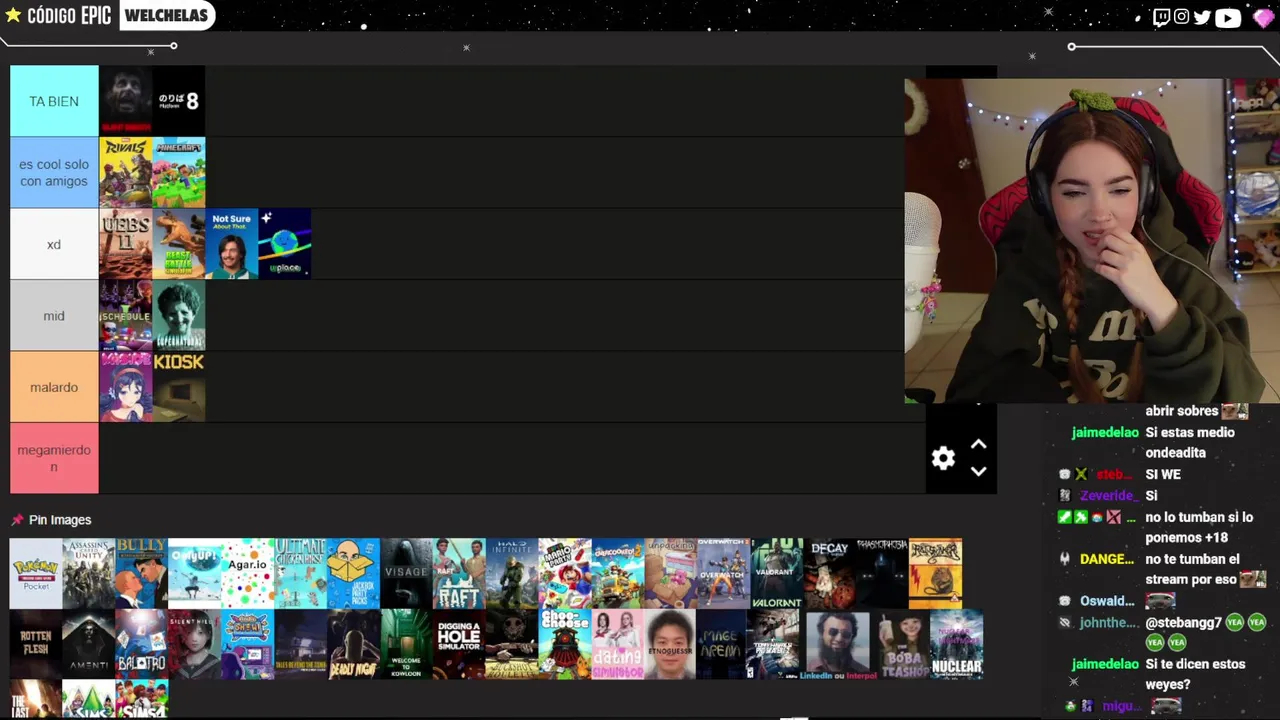Pick the Silent Hill f thumbnail
The height and width of the screenshot is (720, 1280).
[x=195, y=645]
